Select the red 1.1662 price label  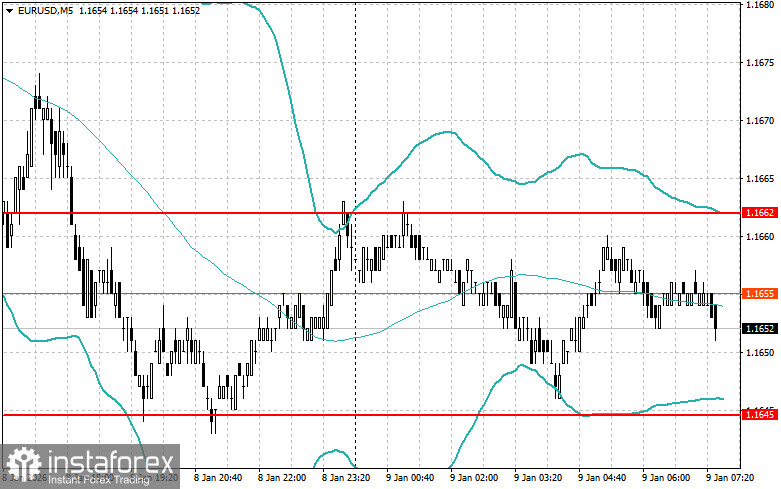760,213
